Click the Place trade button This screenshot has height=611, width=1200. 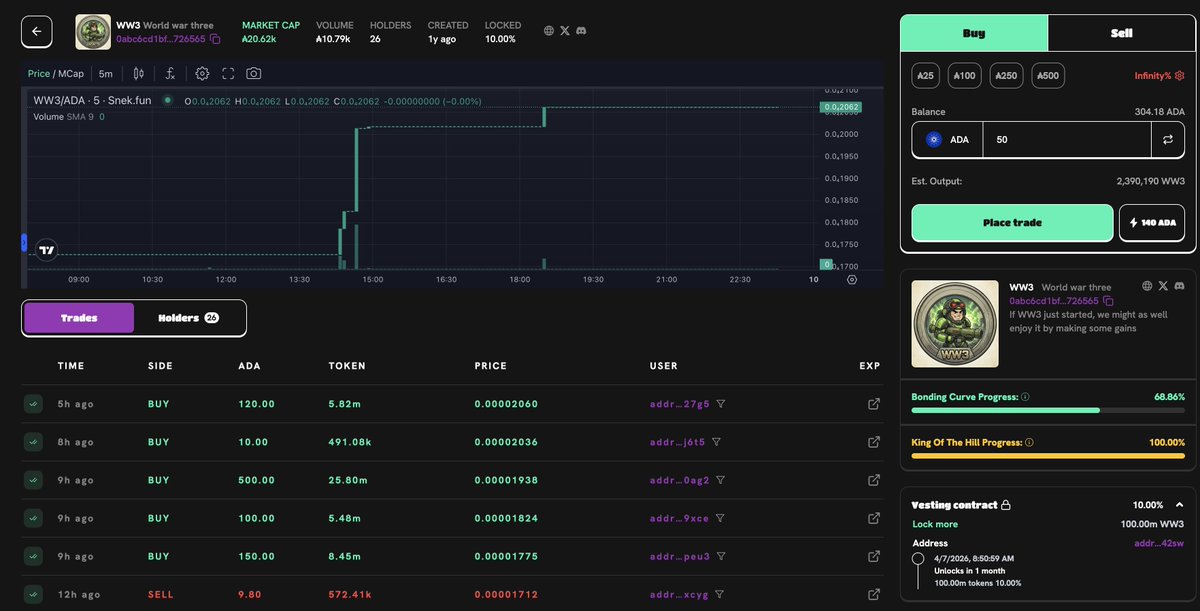click(x=1012, y=223)
